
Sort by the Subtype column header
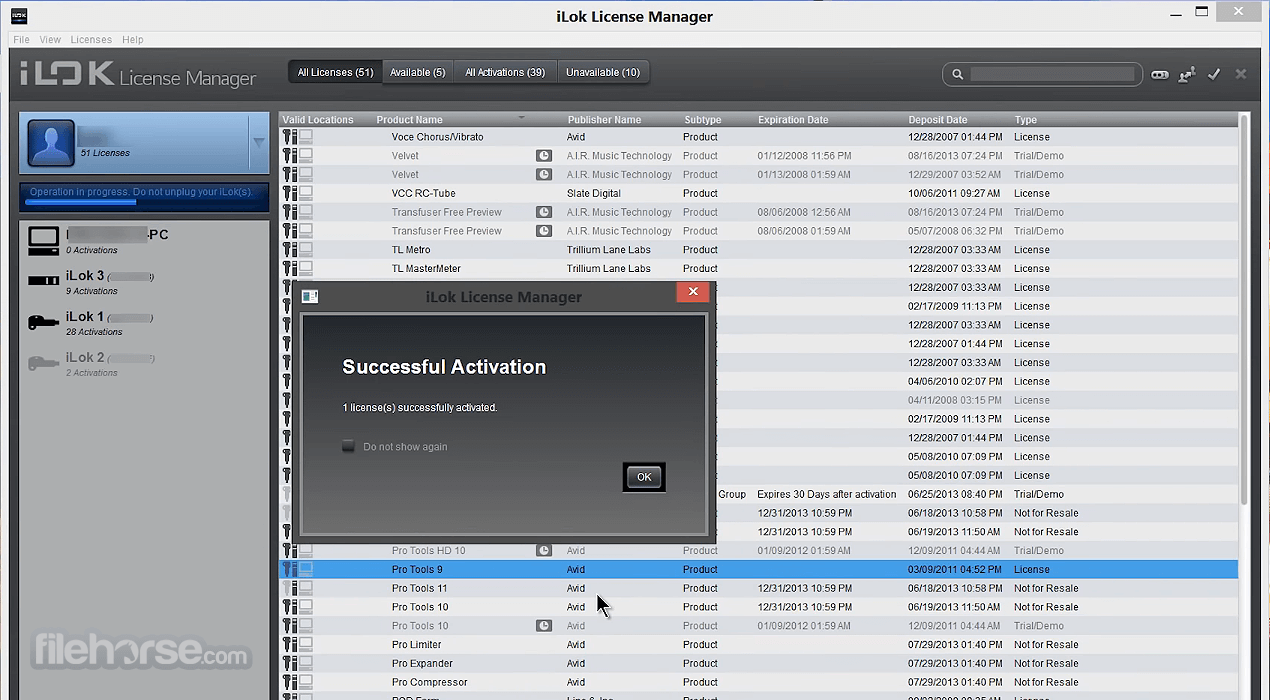[702, 120]
